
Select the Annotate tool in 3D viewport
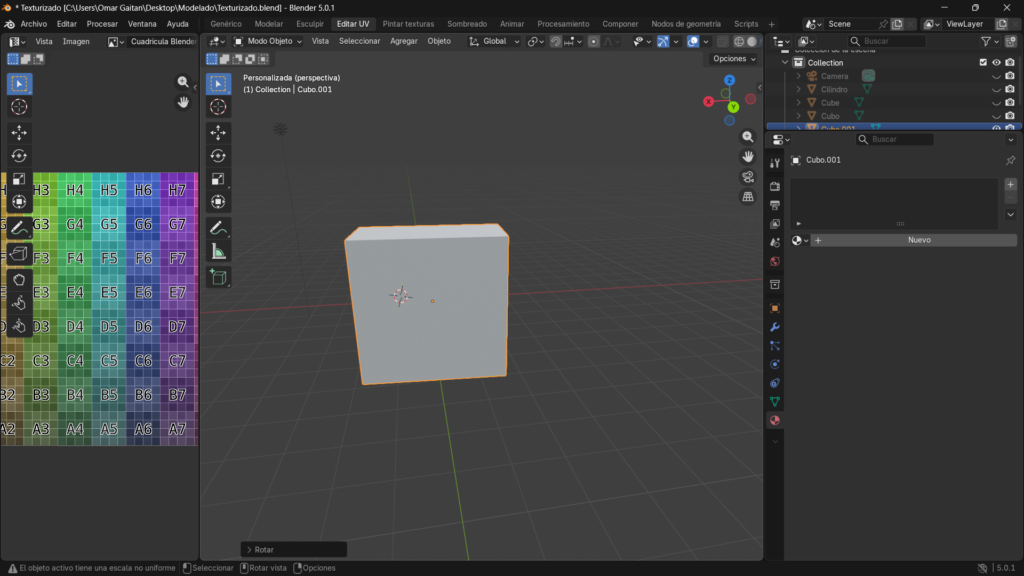coord(218,228)
